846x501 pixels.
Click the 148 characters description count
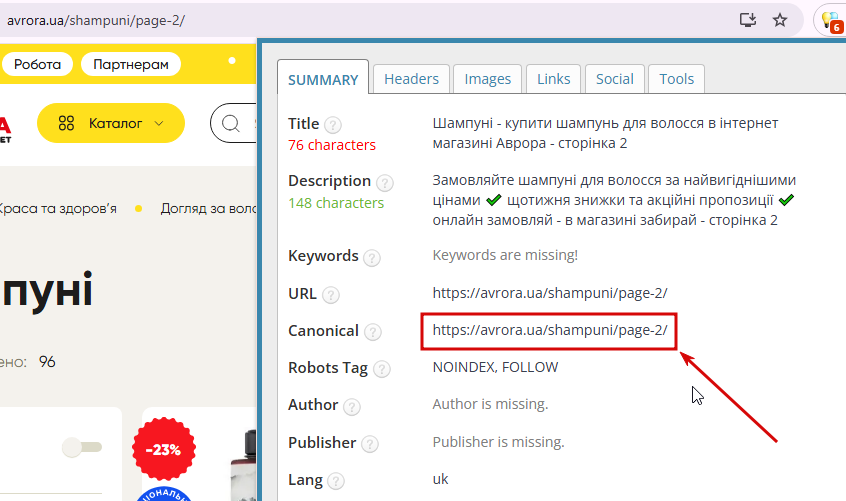pyautogui.click(x=336, y=203)
